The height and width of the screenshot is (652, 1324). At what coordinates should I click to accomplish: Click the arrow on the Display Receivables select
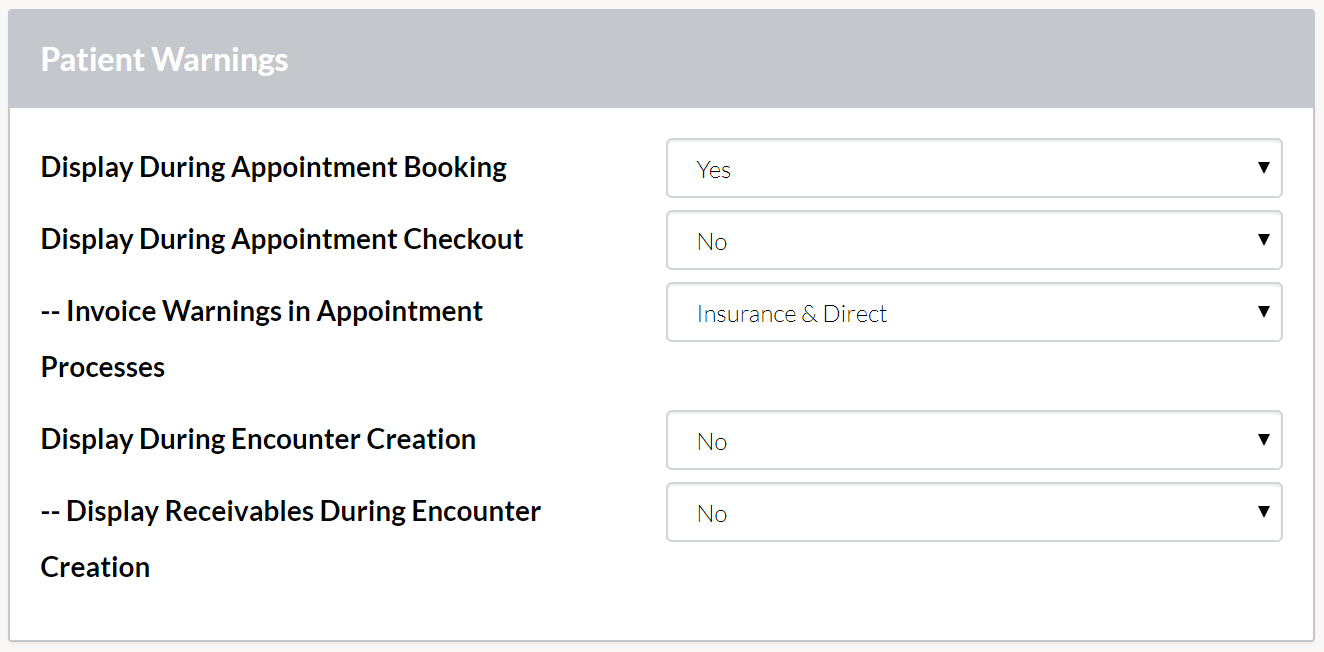(x=1263, y=512)
